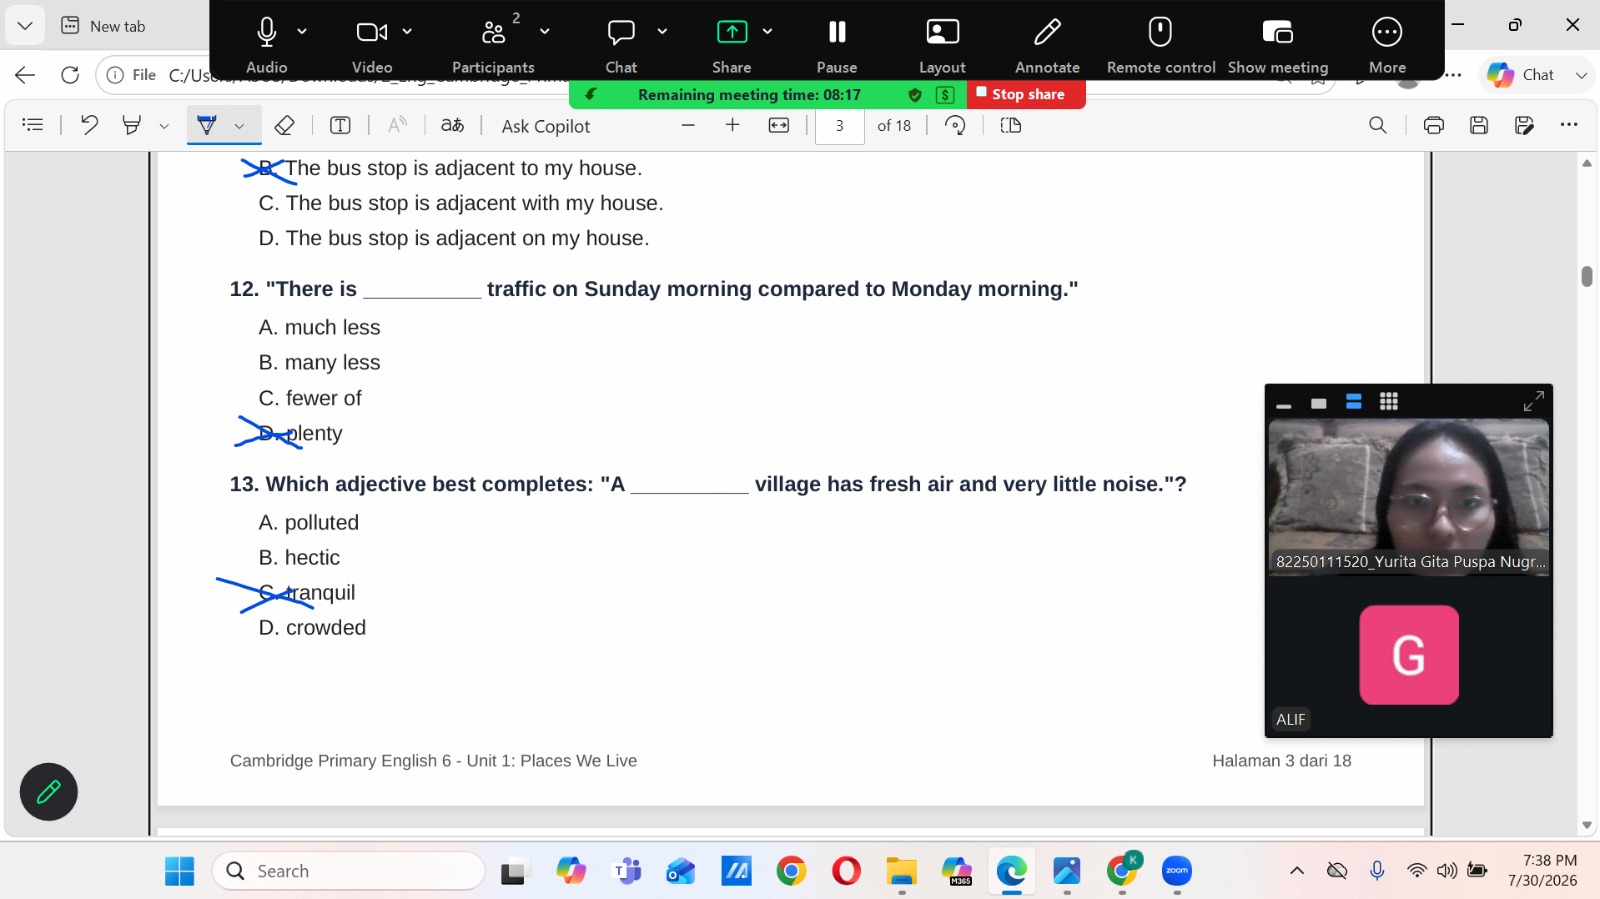1600x899 pixels.
Task: Expand the Video options arrow
Action: (407, 32)
